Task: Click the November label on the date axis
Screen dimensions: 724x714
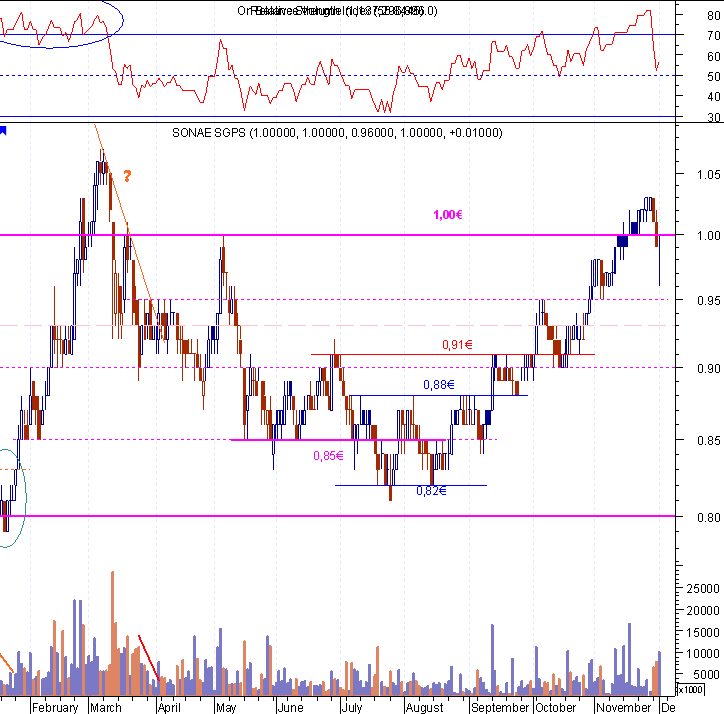Action: click(624, 708)
